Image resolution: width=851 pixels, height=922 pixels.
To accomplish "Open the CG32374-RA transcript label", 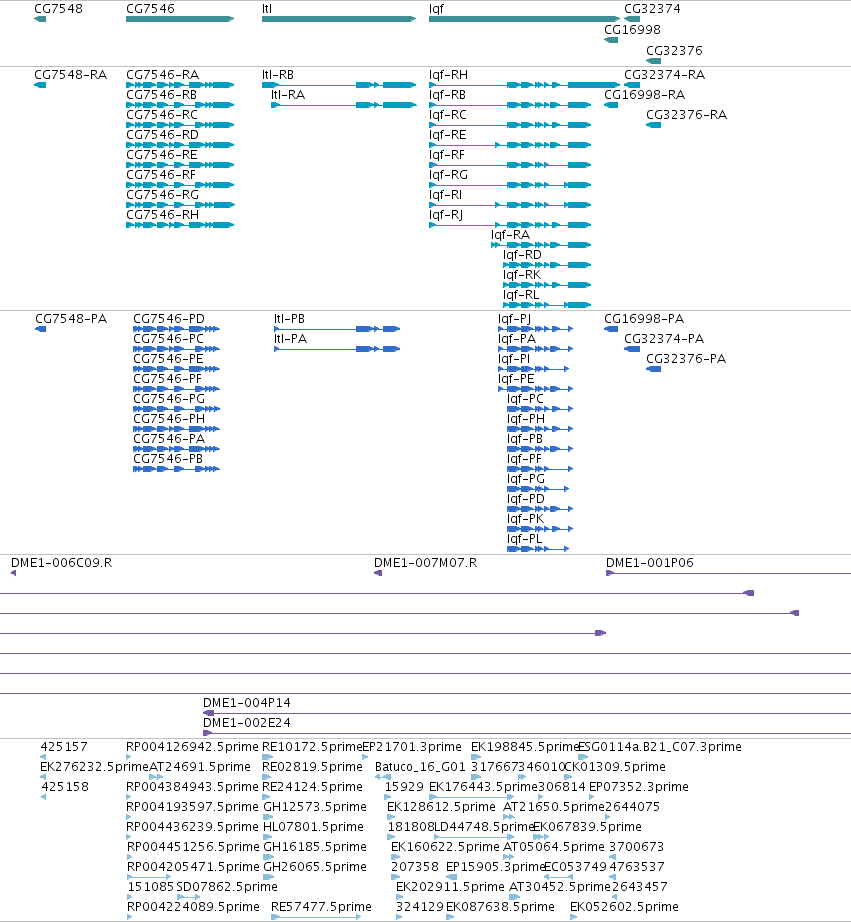I will [x=665, y=75].
